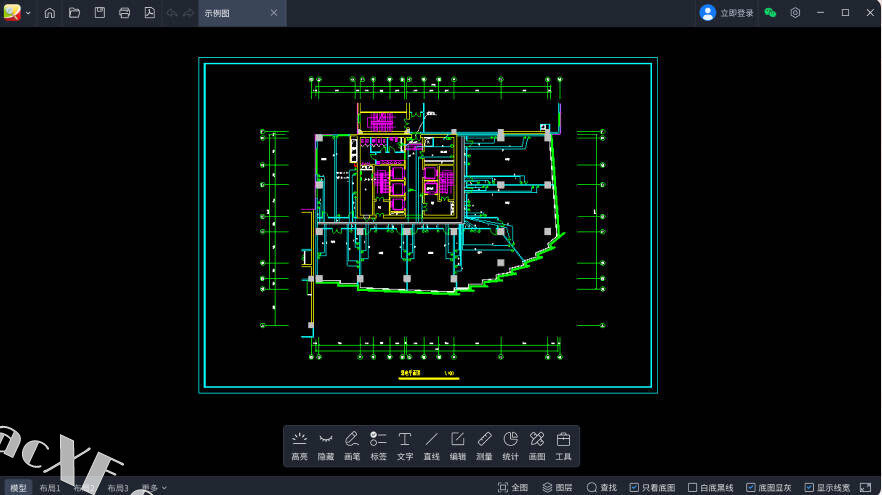Enable the 白底黑线 checkbox
Viewport: 882px width, 495px height.
coord(693,488)
